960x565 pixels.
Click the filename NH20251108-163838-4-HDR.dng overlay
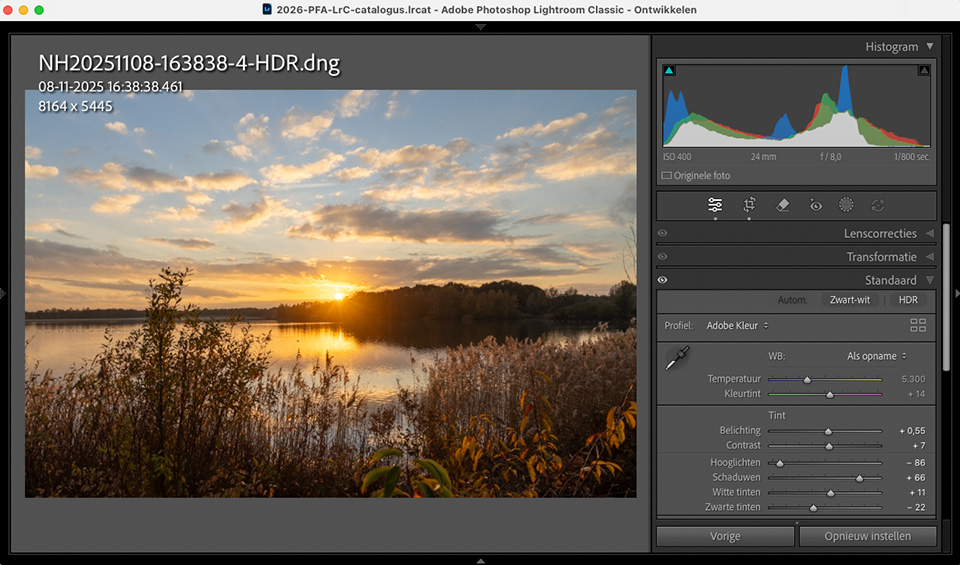click(x=189, y=63)
